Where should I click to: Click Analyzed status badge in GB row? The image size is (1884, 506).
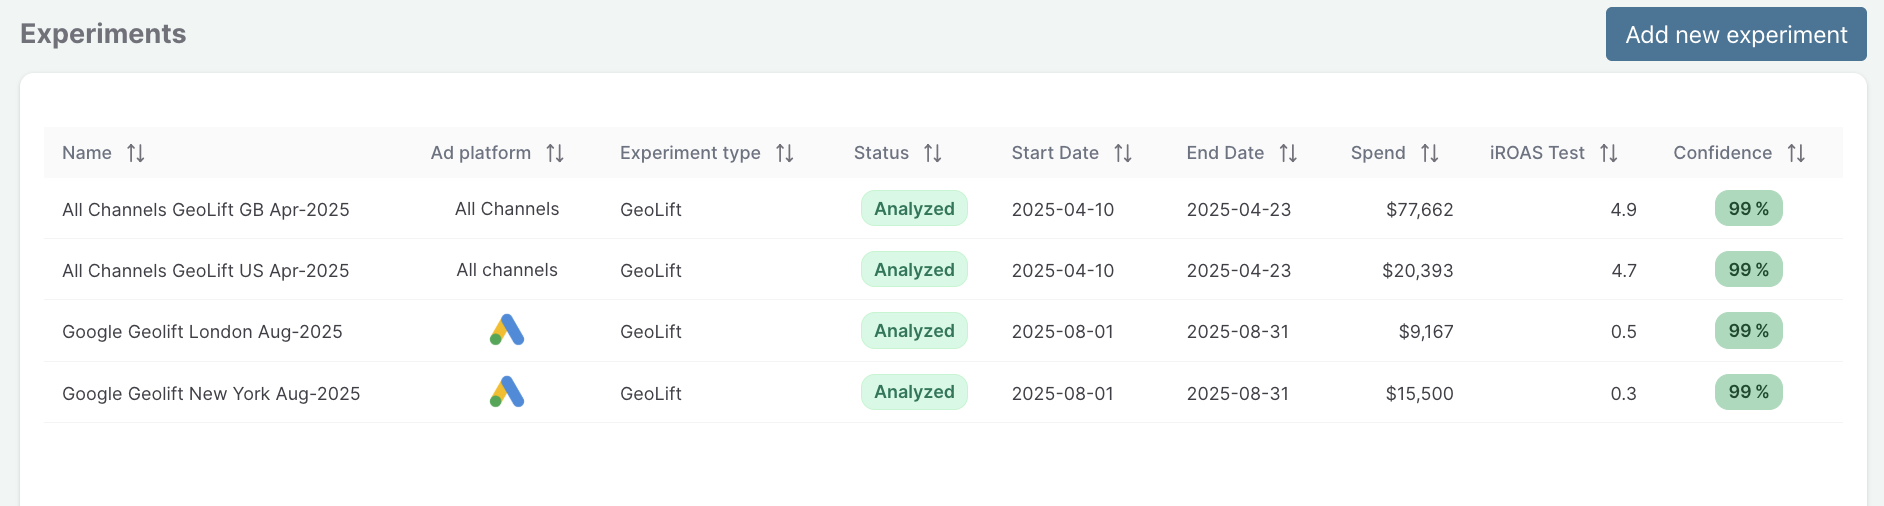click(914, 208)
